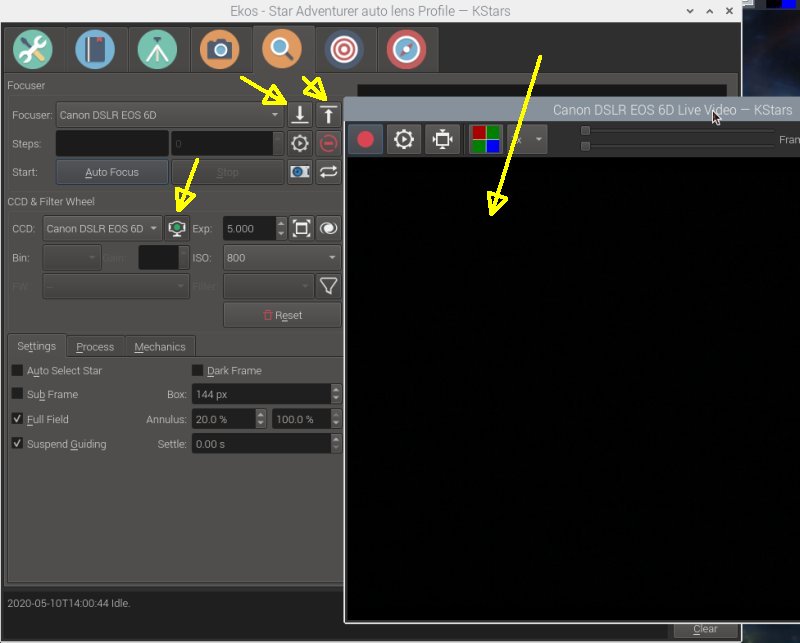Open the Mount module (tripod icon)
Image resolution: width=800 pixels, height=643 pixels.
click(x=157, y=50)
